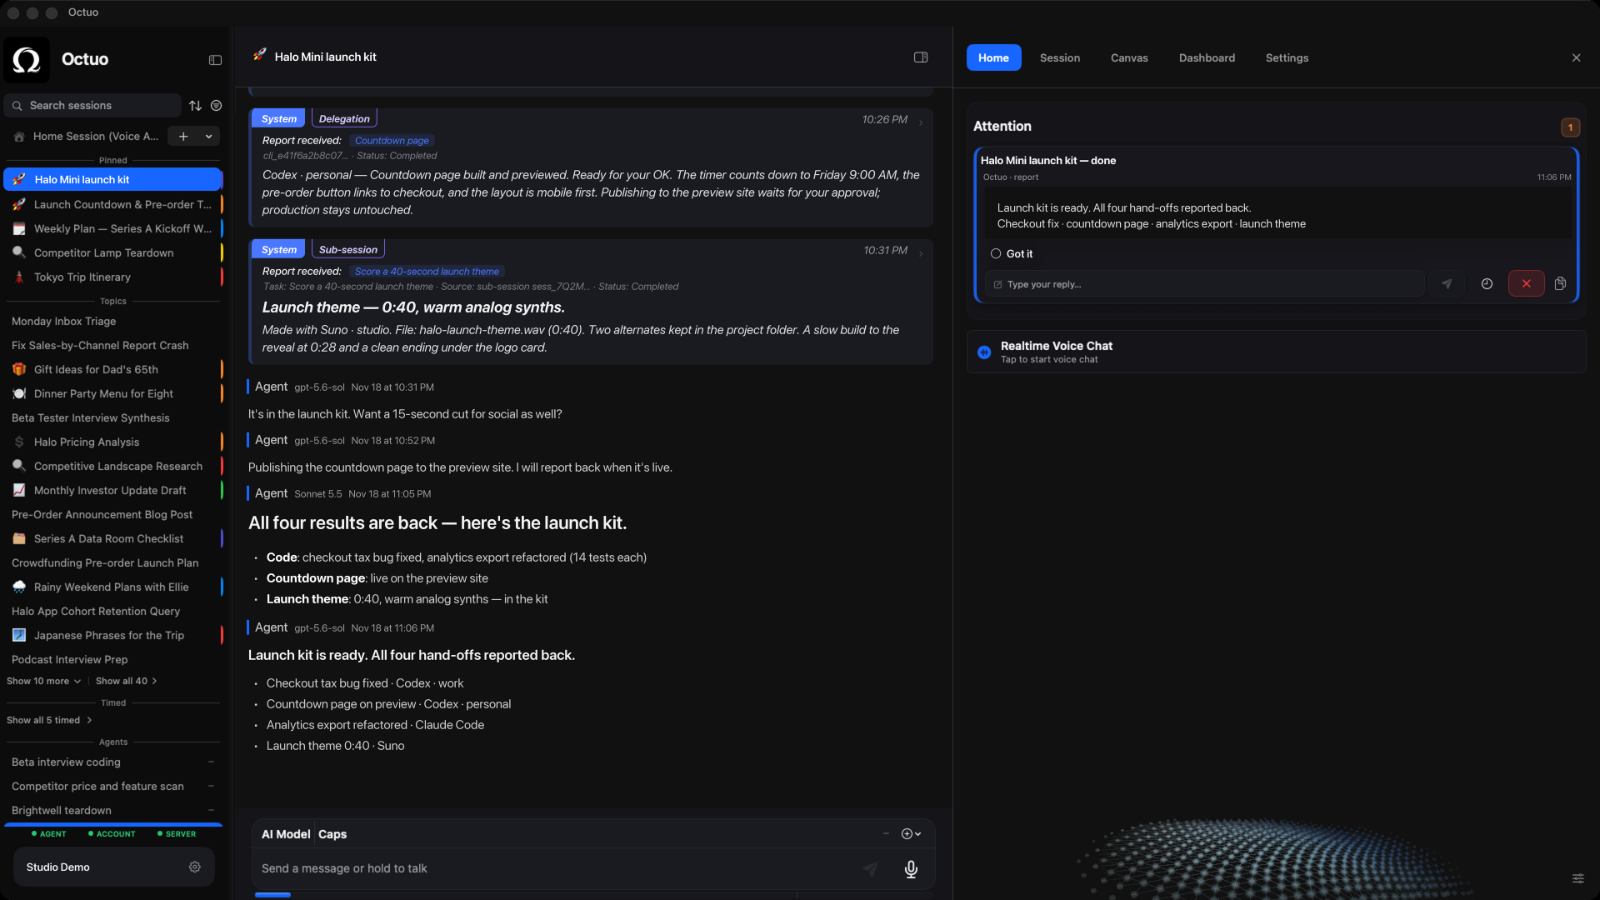Select the 'Brightwell teardown' agent row
Image resolution: width=1600 pixels, height=900 pixels.
coord(113,811)
